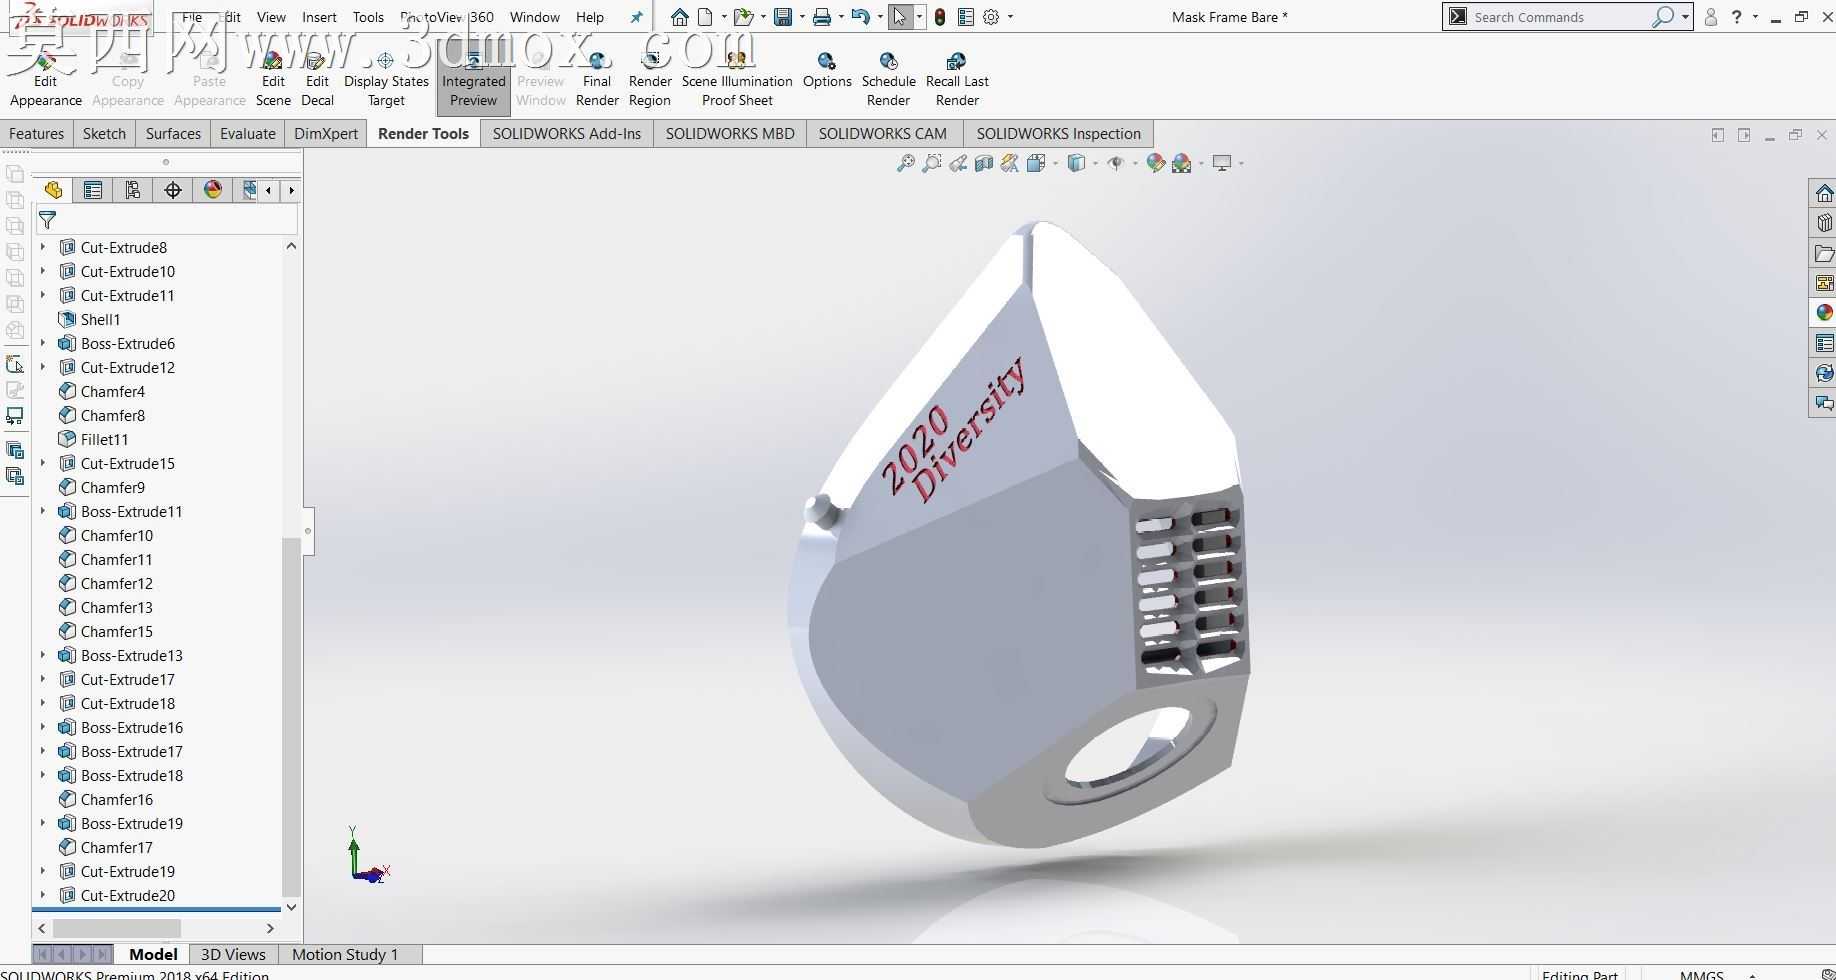Toggle the Integrated Preview button
Viewport: 1836px width, 980px height.
point(473,80)
